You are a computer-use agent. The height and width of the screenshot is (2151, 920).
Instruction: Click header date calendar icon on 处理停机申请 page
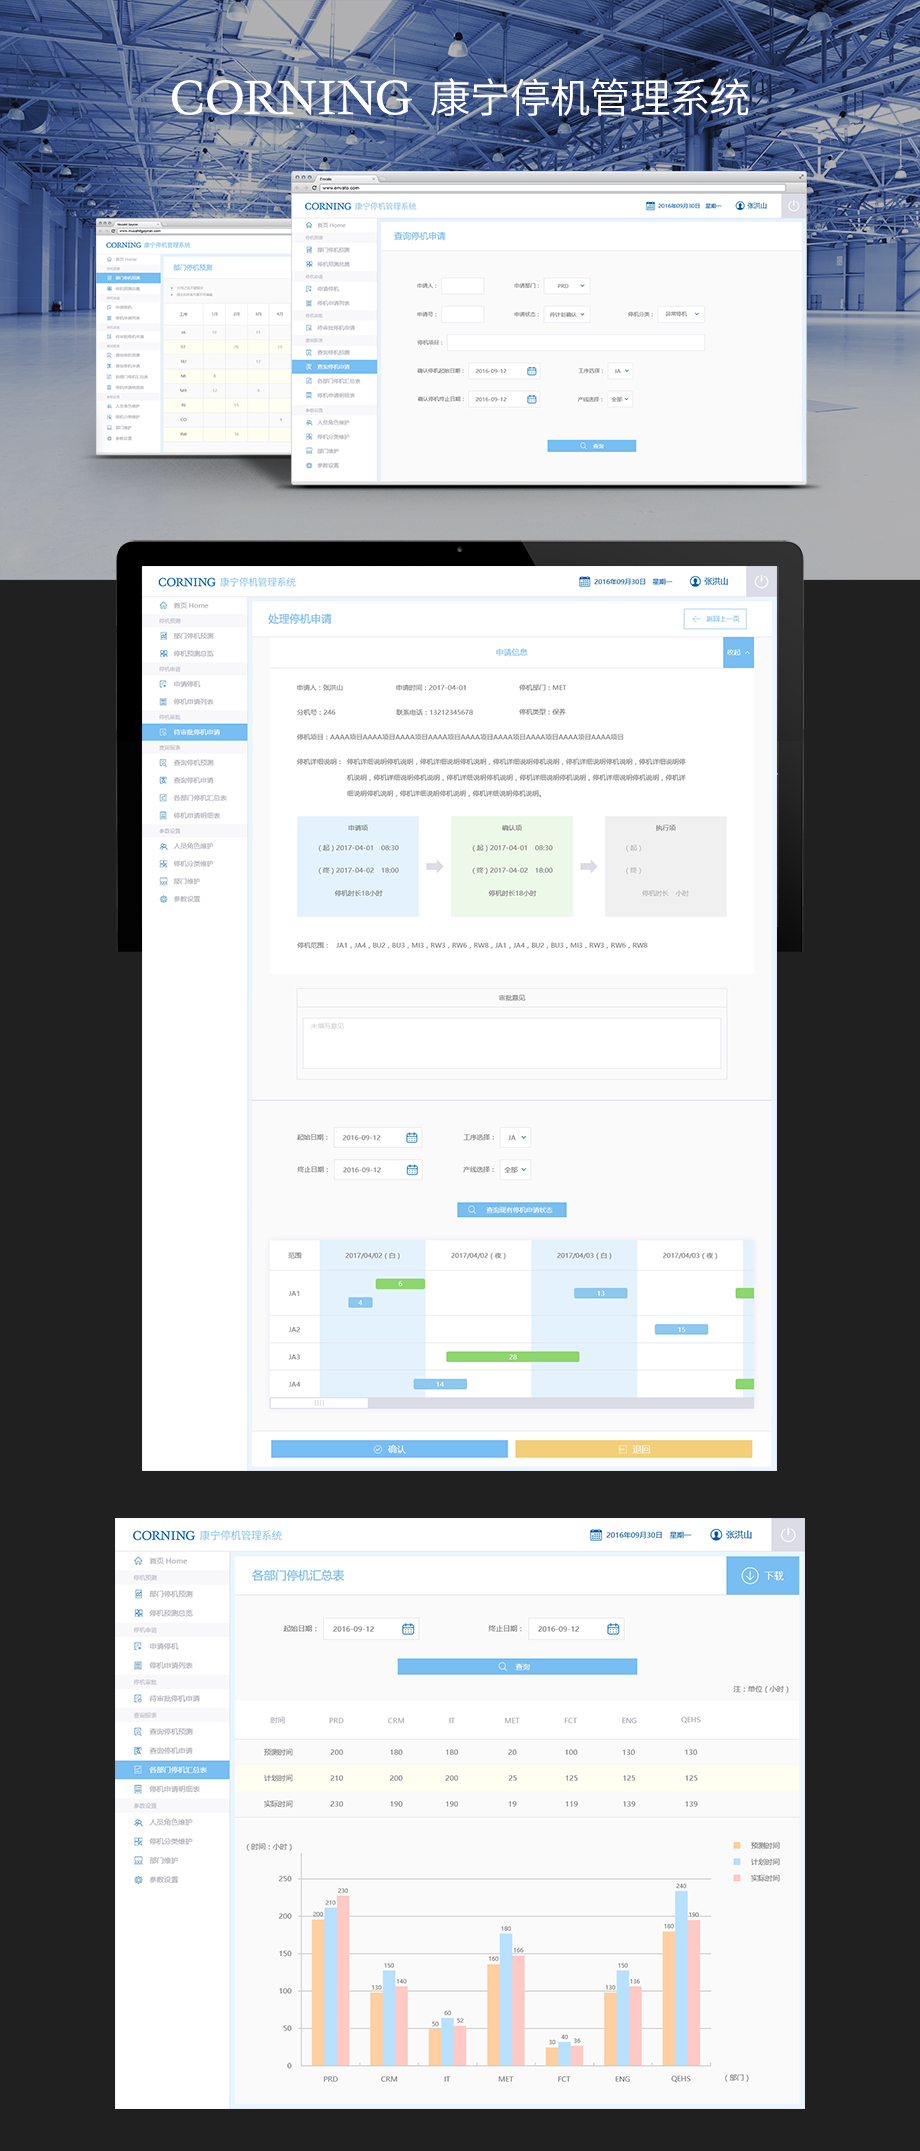585,582
